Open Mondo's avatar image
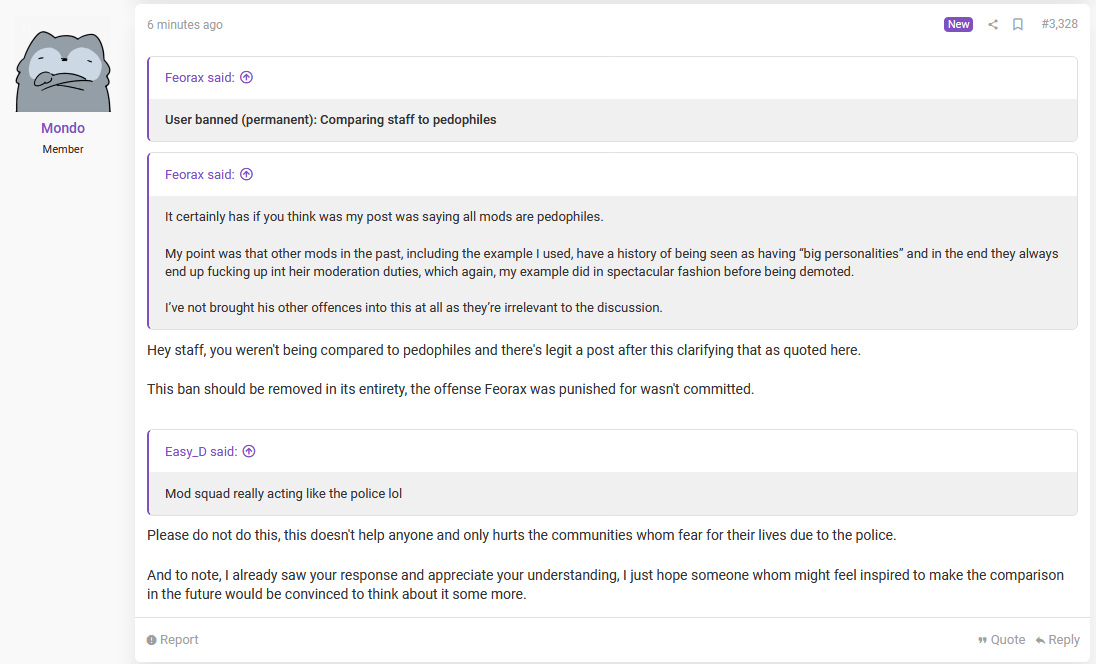This screenshot has height=664, width=1096. coord(63,64)
